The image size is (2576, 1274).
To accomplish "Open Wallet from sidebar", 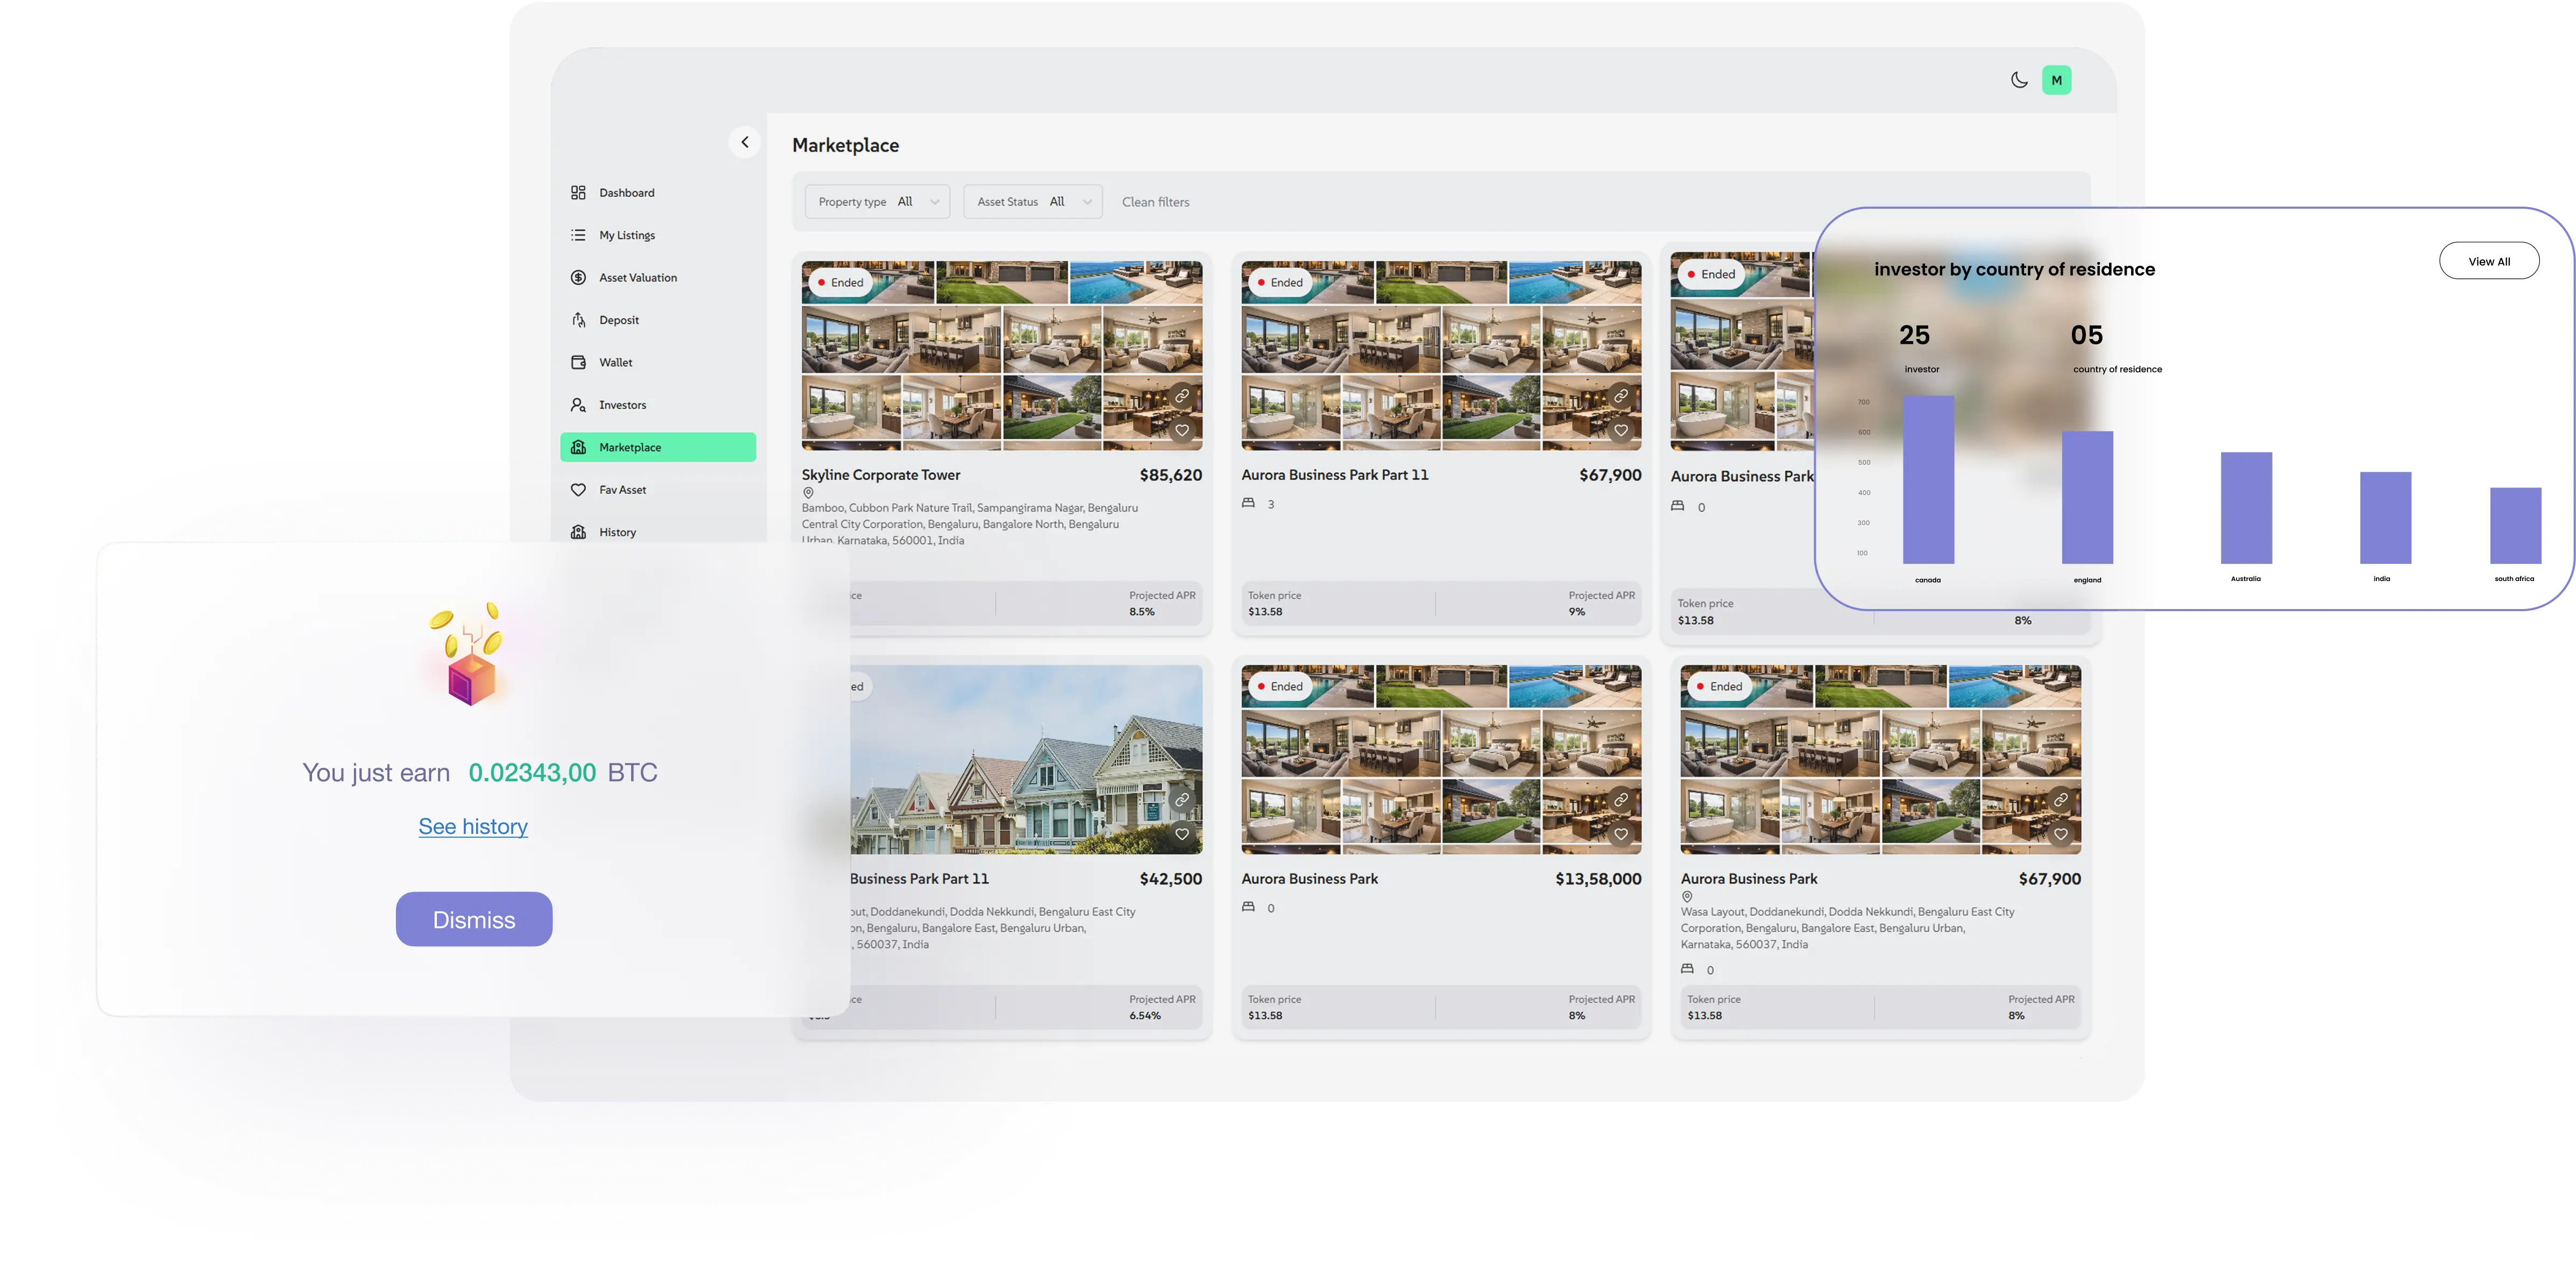I will pos(658,363).
